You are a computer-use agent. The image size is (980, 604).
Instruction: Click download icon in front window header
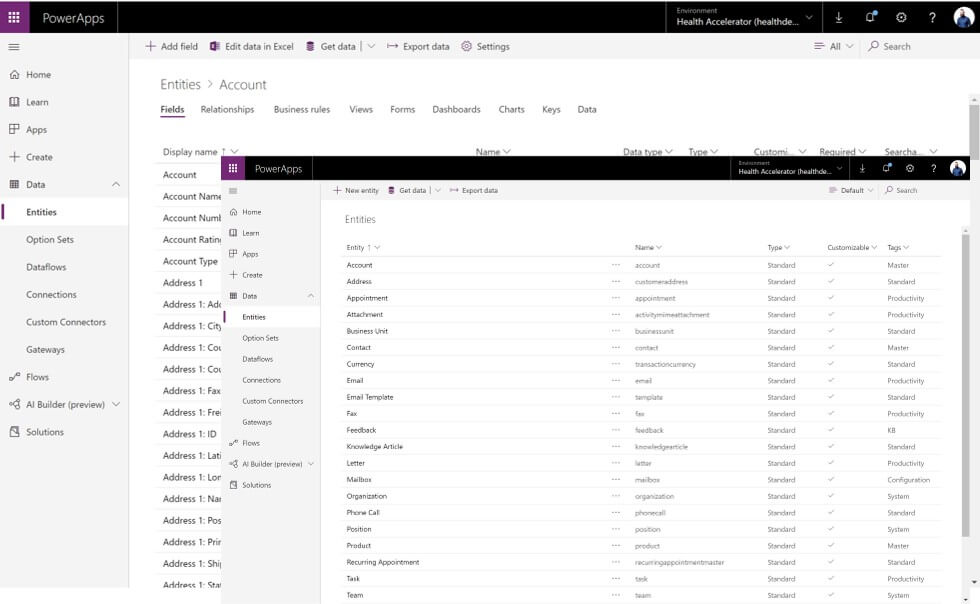pyautogui.click(x=862, y=168)
